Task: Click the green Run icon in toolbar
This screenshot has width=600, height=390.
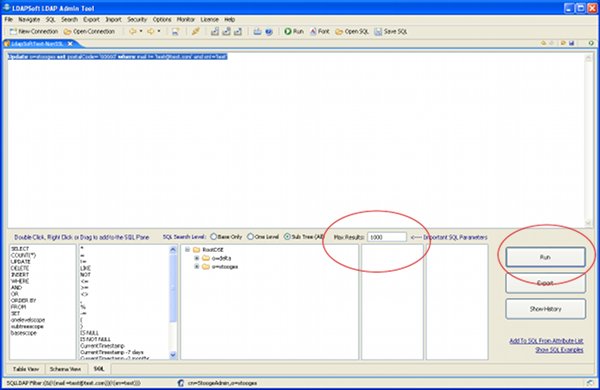Action: (x=288, y=31)
